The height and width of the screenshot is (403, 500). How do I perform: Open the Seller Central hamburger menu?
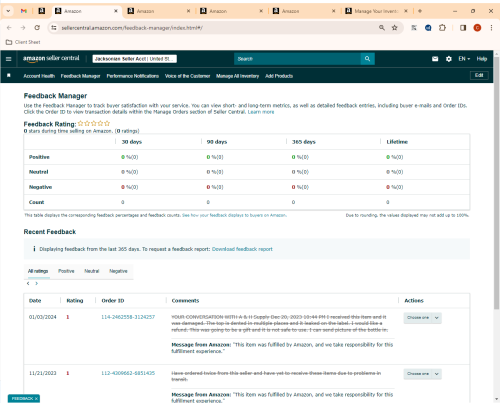coord(9,59)
